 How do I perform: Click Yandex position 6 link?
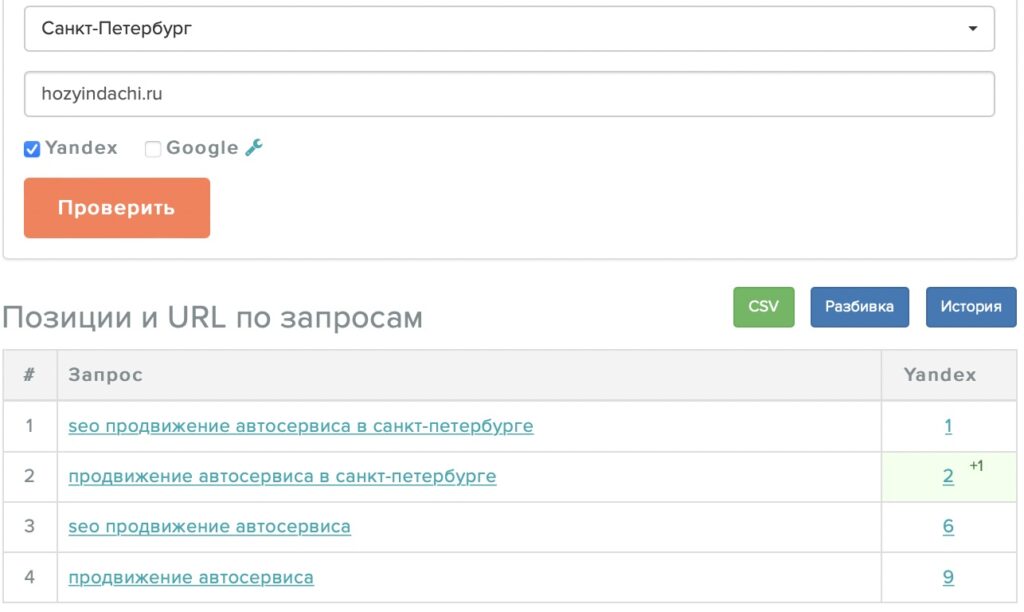pos(948,526)
